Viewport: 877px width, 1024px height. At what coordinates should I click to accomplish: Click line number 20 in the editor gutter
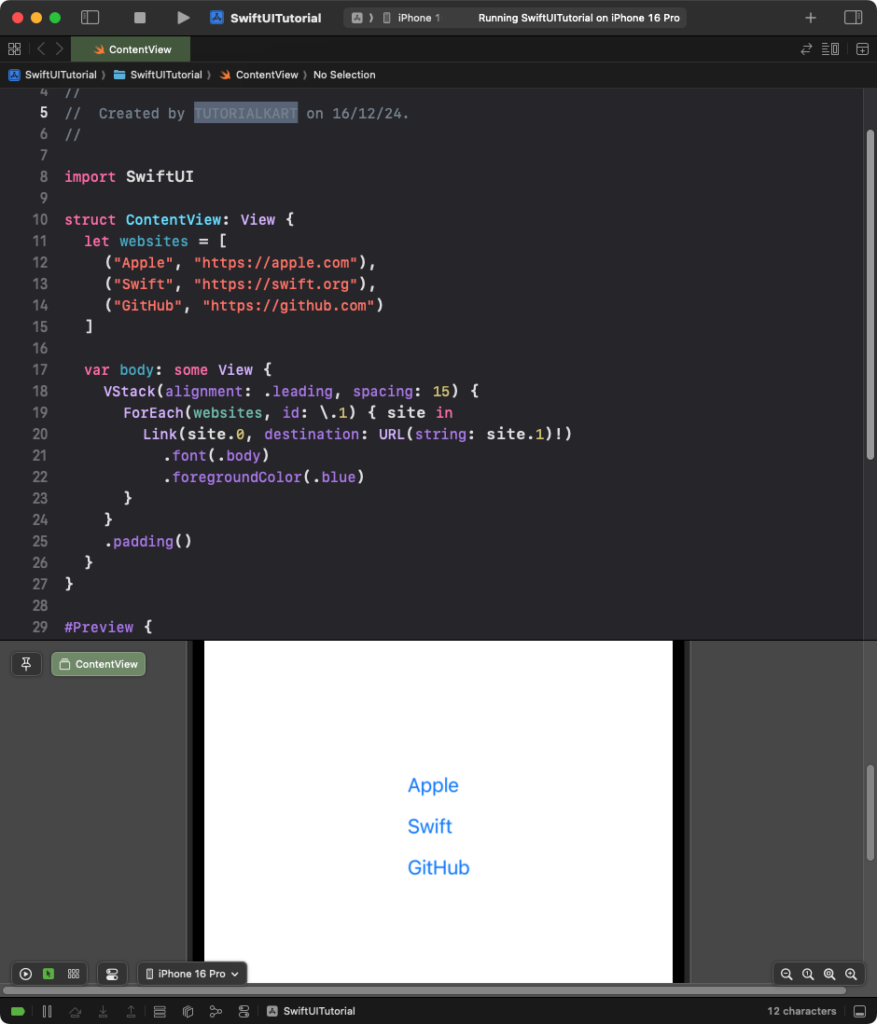(40, 433)
